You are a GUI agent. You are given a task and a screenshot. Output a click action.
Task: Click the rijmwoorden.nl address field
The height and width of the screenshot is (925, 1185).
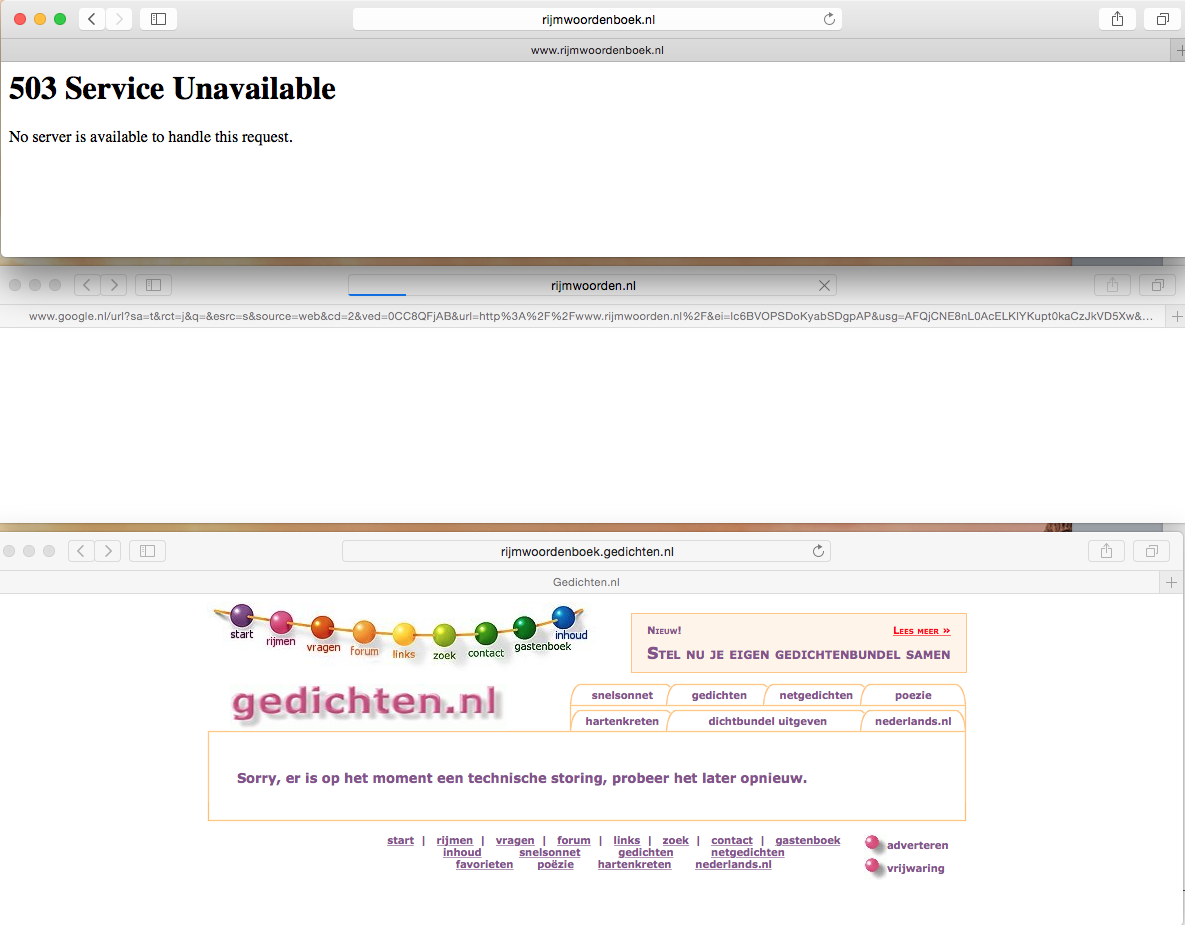592,286
